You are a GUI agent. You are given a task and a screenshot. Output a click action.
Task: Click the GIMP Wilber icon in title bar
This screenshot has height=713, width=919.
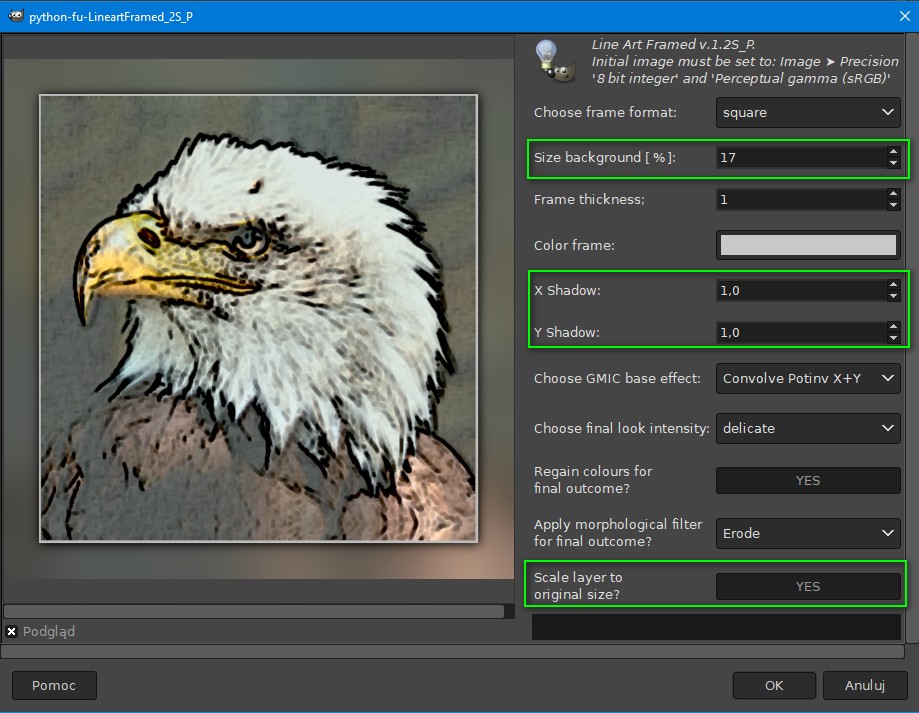point(16,16)
